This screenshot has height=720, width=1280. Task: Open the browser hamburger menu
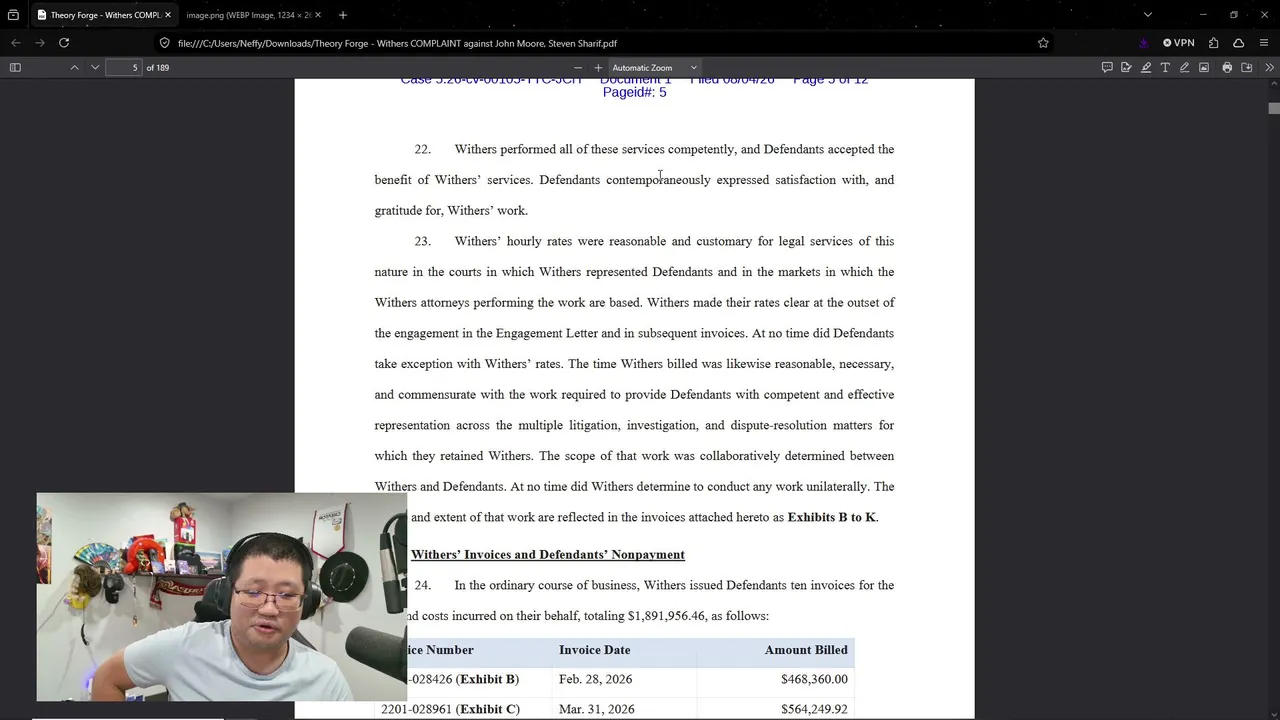click(1264, 43)
